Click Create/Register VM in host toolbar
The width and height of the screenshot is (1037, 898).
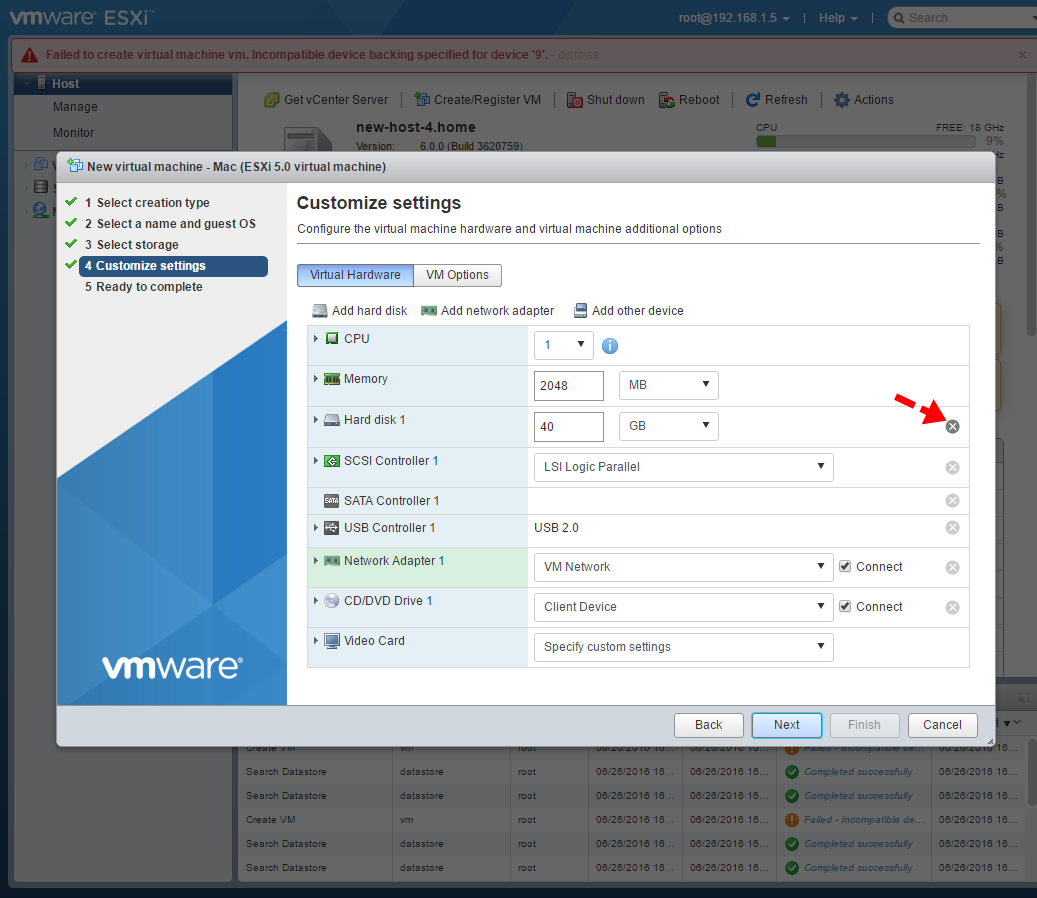tap(477, 100)
